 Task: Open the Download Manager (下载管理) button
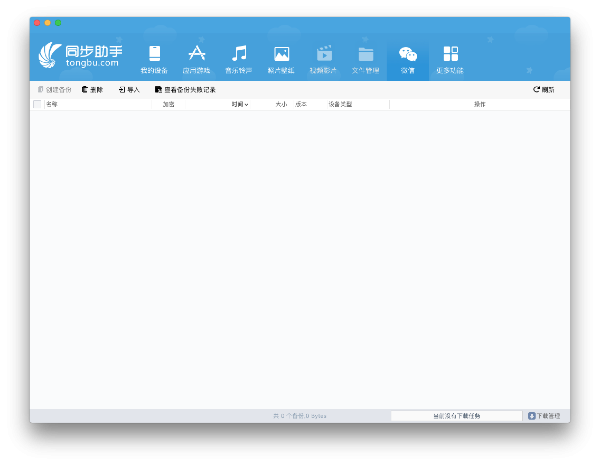point(544,416)
